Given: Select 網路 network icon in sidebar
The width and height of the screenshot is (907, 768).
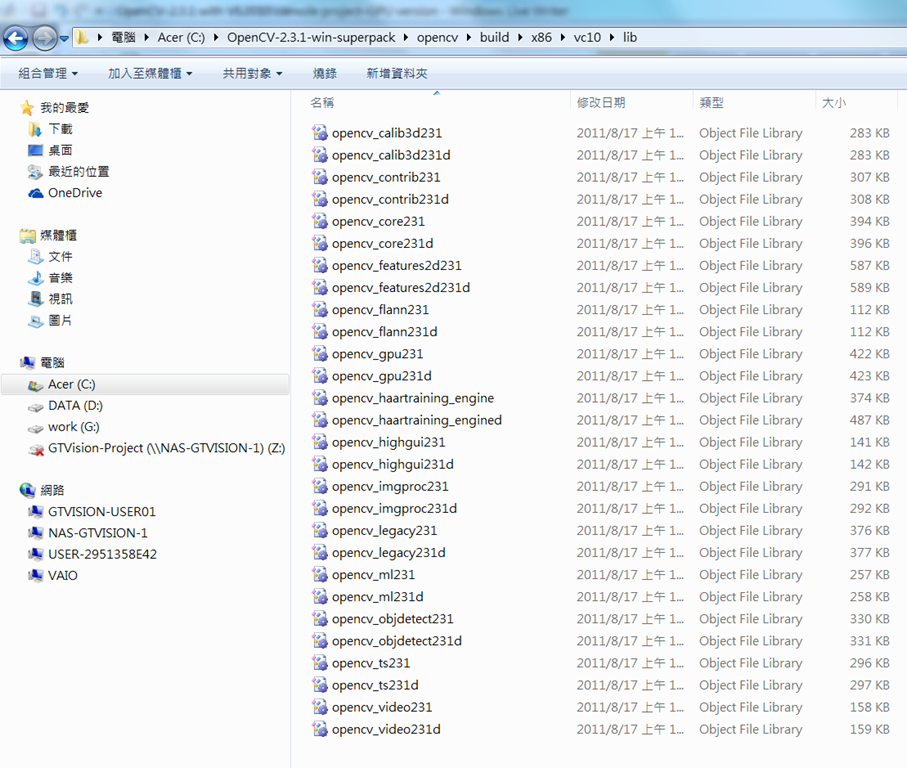Looking at the screenshot, I should click(27, 490).
